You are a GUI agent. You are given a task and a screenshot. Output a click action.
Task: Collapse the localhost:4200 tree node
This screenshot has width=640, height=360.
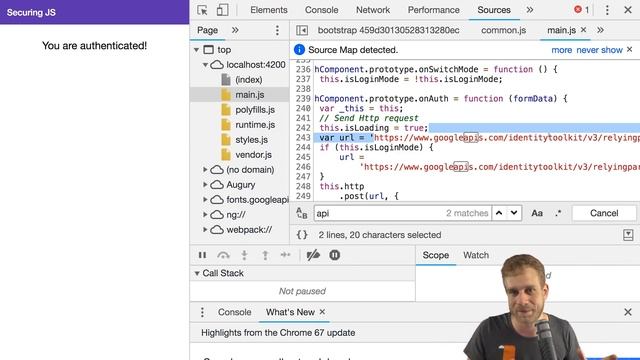tap(205, 65)
